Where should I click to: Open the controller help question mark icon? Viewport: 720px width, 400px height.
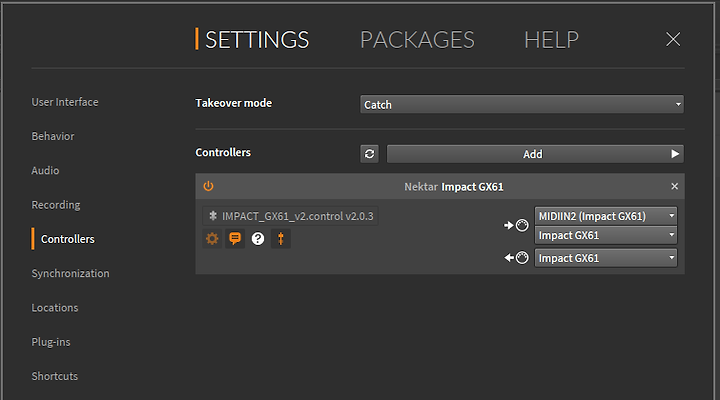[258, 239]
